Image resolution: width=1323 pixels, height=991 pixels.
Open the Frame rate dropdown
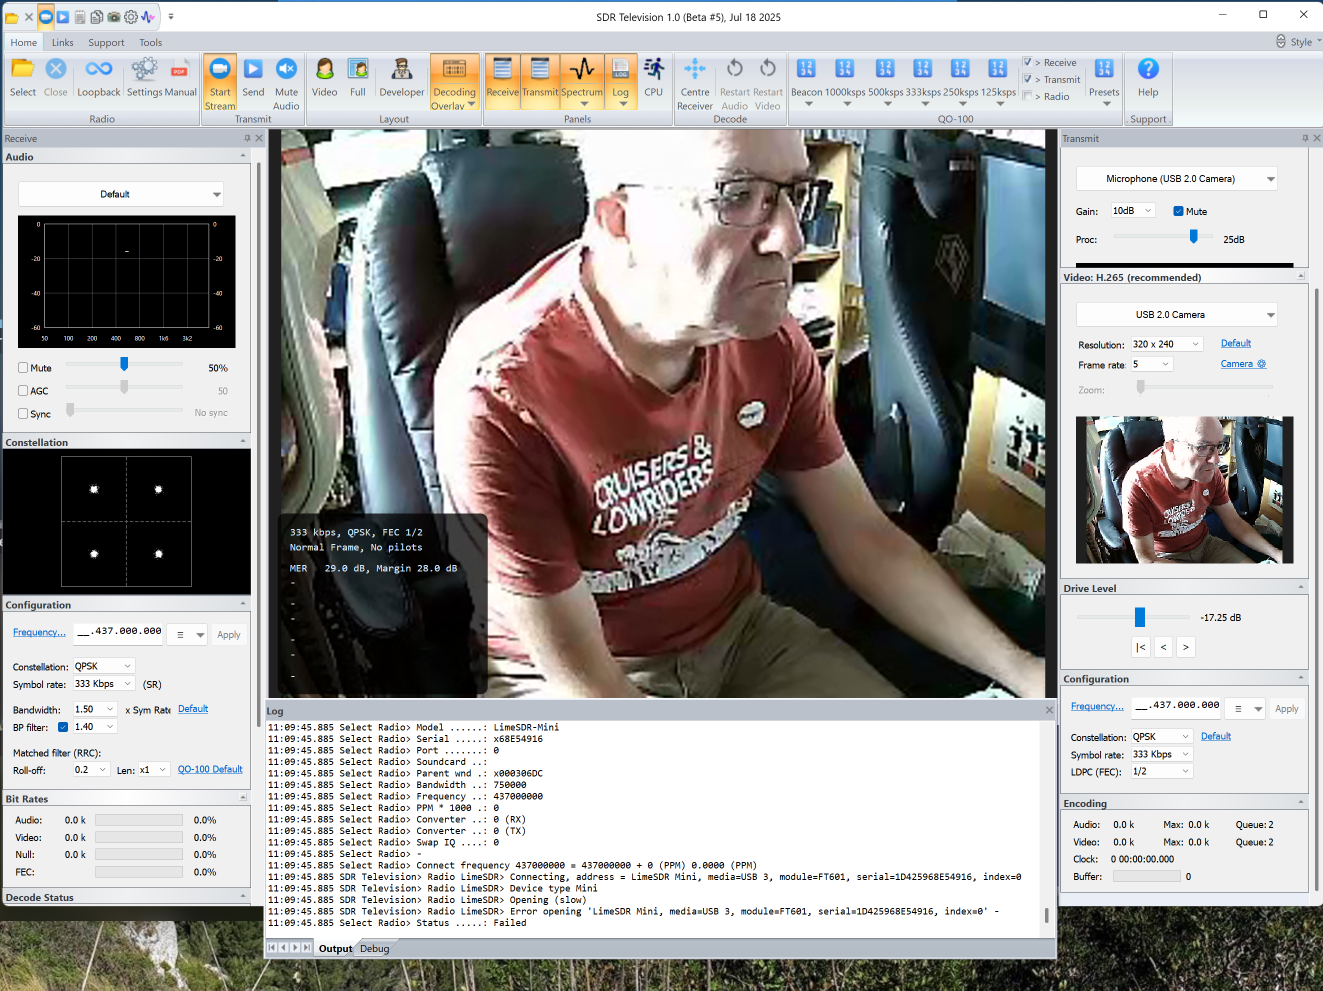(x=1151, y=365)
